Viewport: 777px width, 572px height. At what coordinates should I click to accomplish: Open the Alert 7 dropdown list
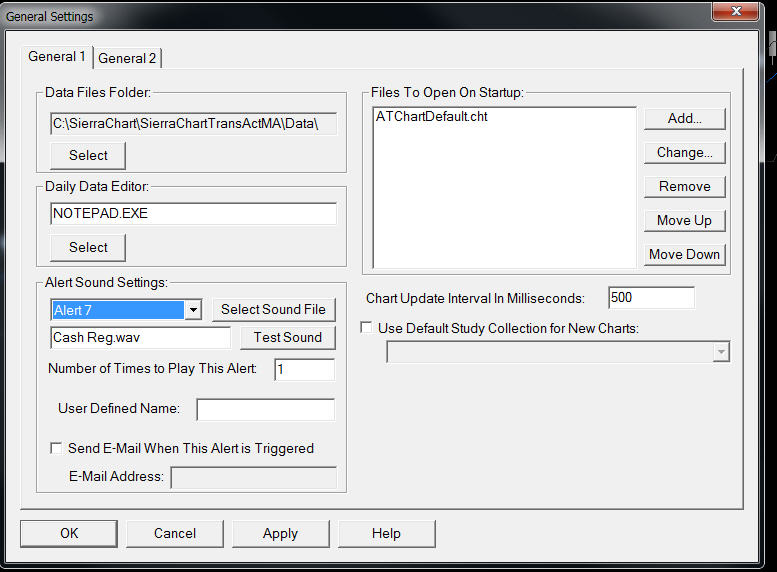click(x=193, y=310)
